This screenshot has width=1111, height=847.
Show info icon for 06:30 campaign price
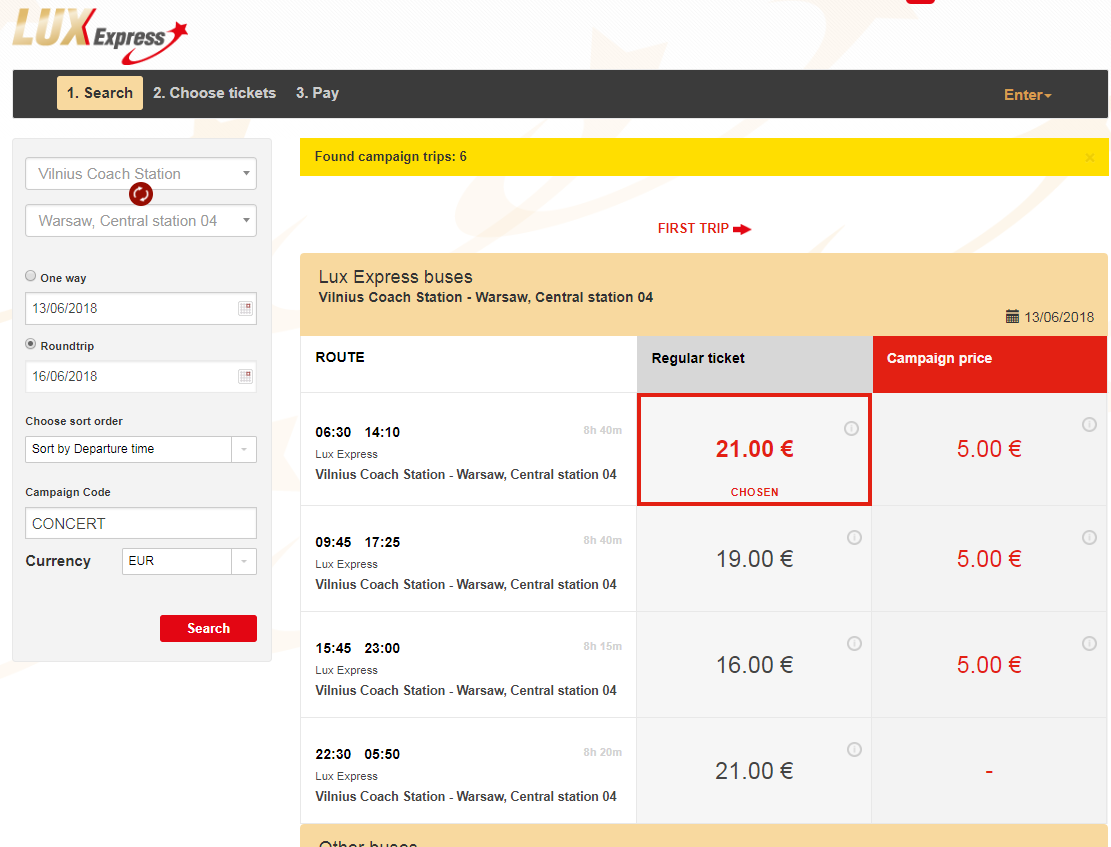pyautogui.click(x=1089, y=425)
